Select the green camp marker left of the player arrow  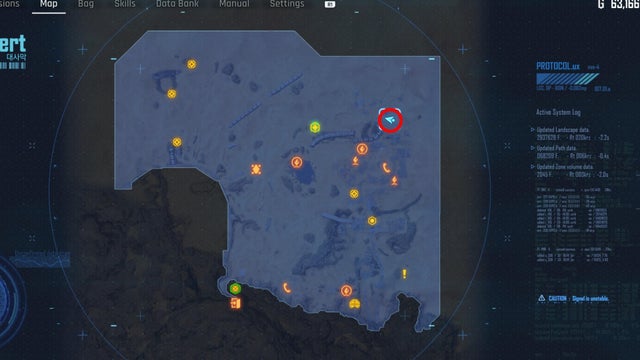click(x=315, y=128)
